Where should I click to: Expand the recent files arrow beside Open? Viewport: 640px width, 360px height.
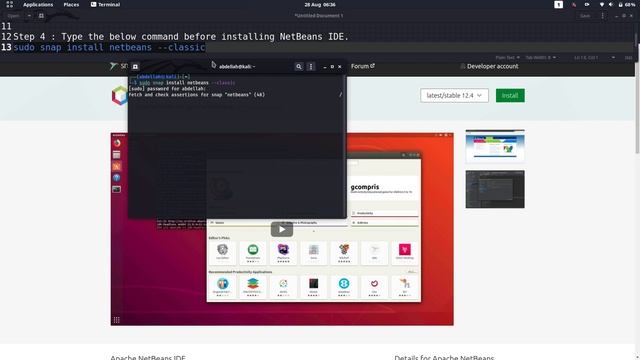tap(29, 16)
